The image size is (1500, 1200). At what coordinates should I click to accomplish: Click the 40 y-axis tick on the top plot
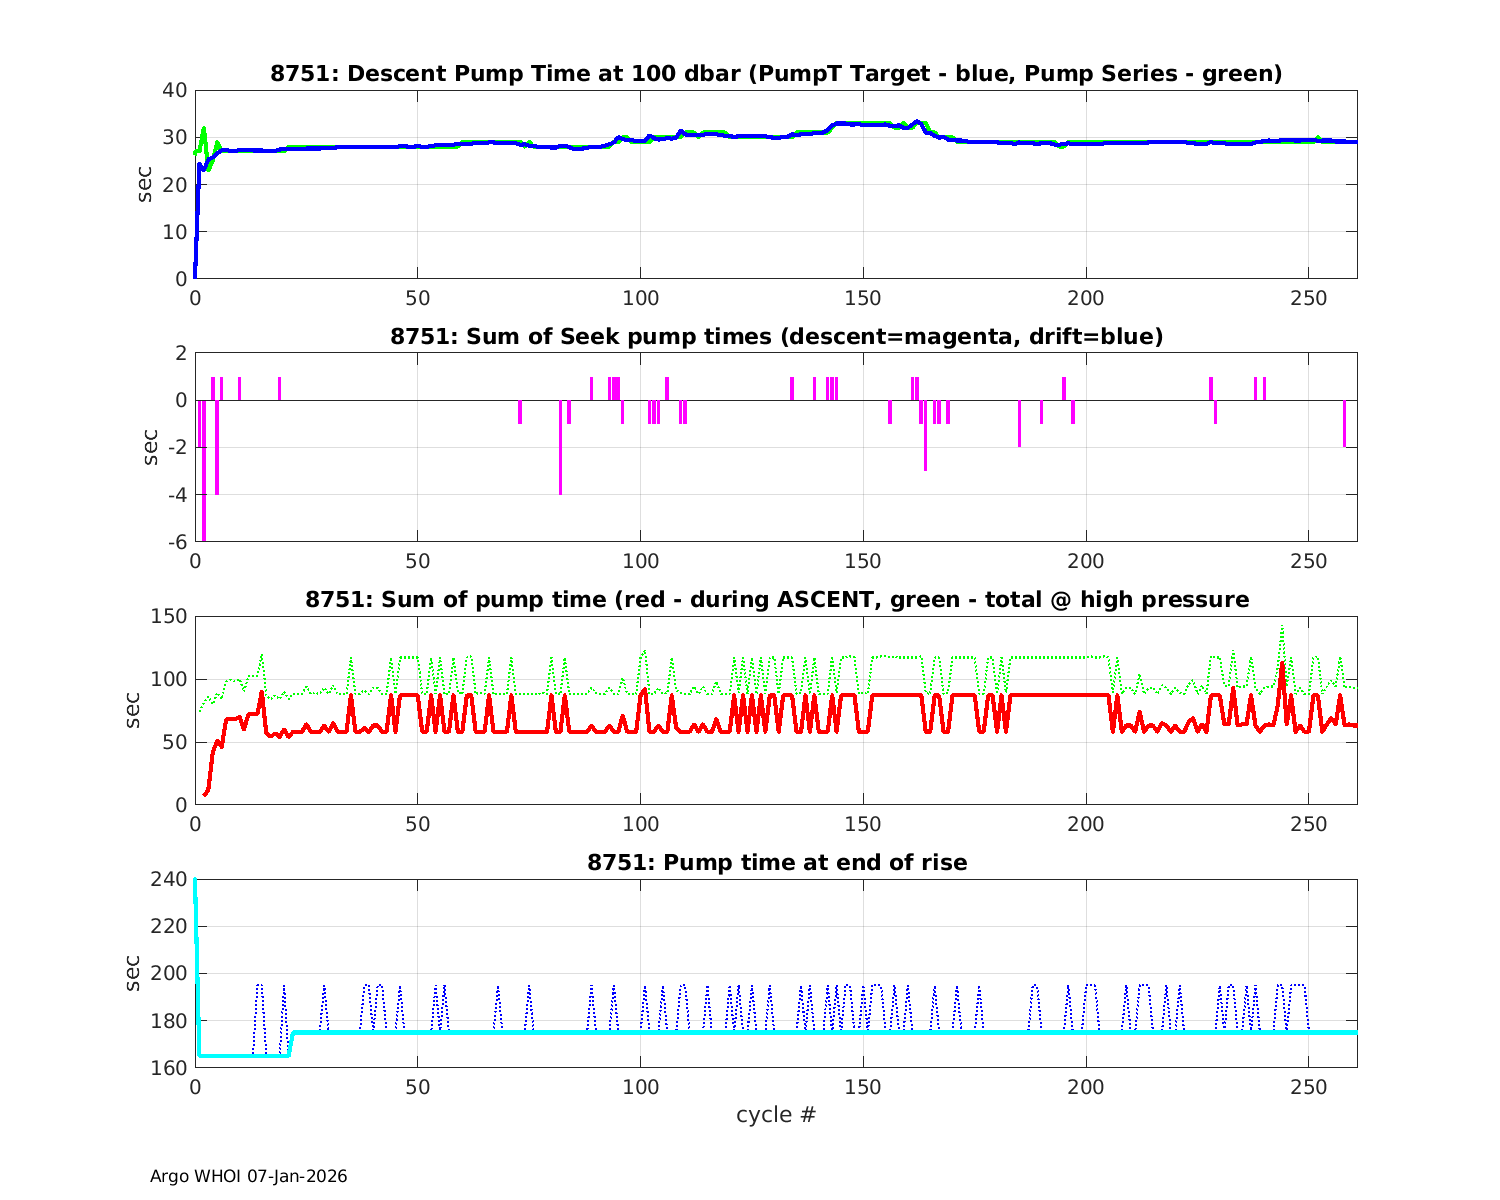pos(174,90)
